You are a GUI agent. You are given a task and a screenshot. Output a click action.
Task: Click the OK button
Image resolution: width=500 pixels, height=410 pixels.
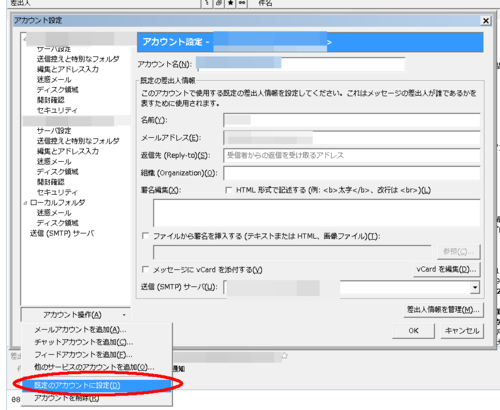413,331
